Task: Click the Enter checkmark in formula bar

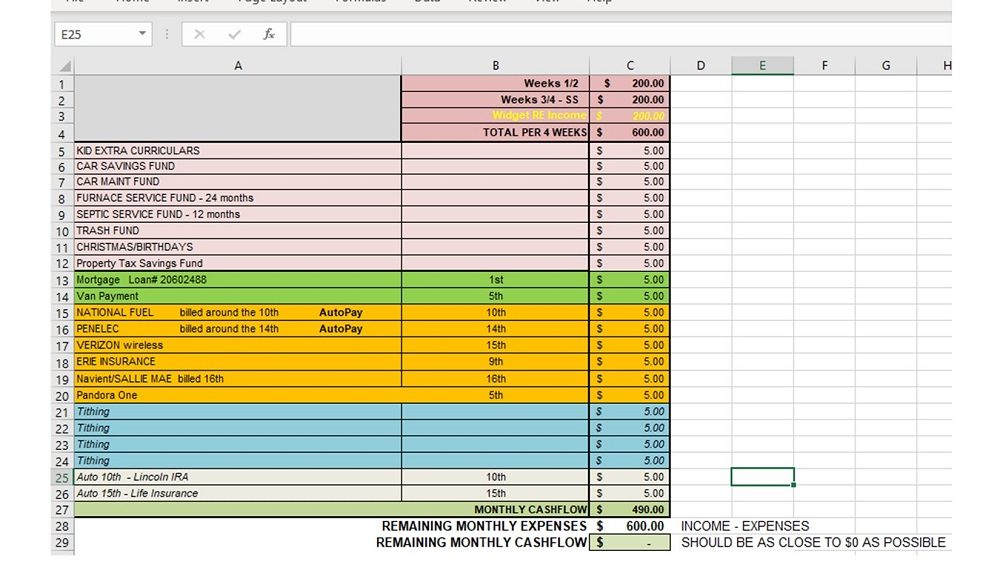Action: [235, 34]
